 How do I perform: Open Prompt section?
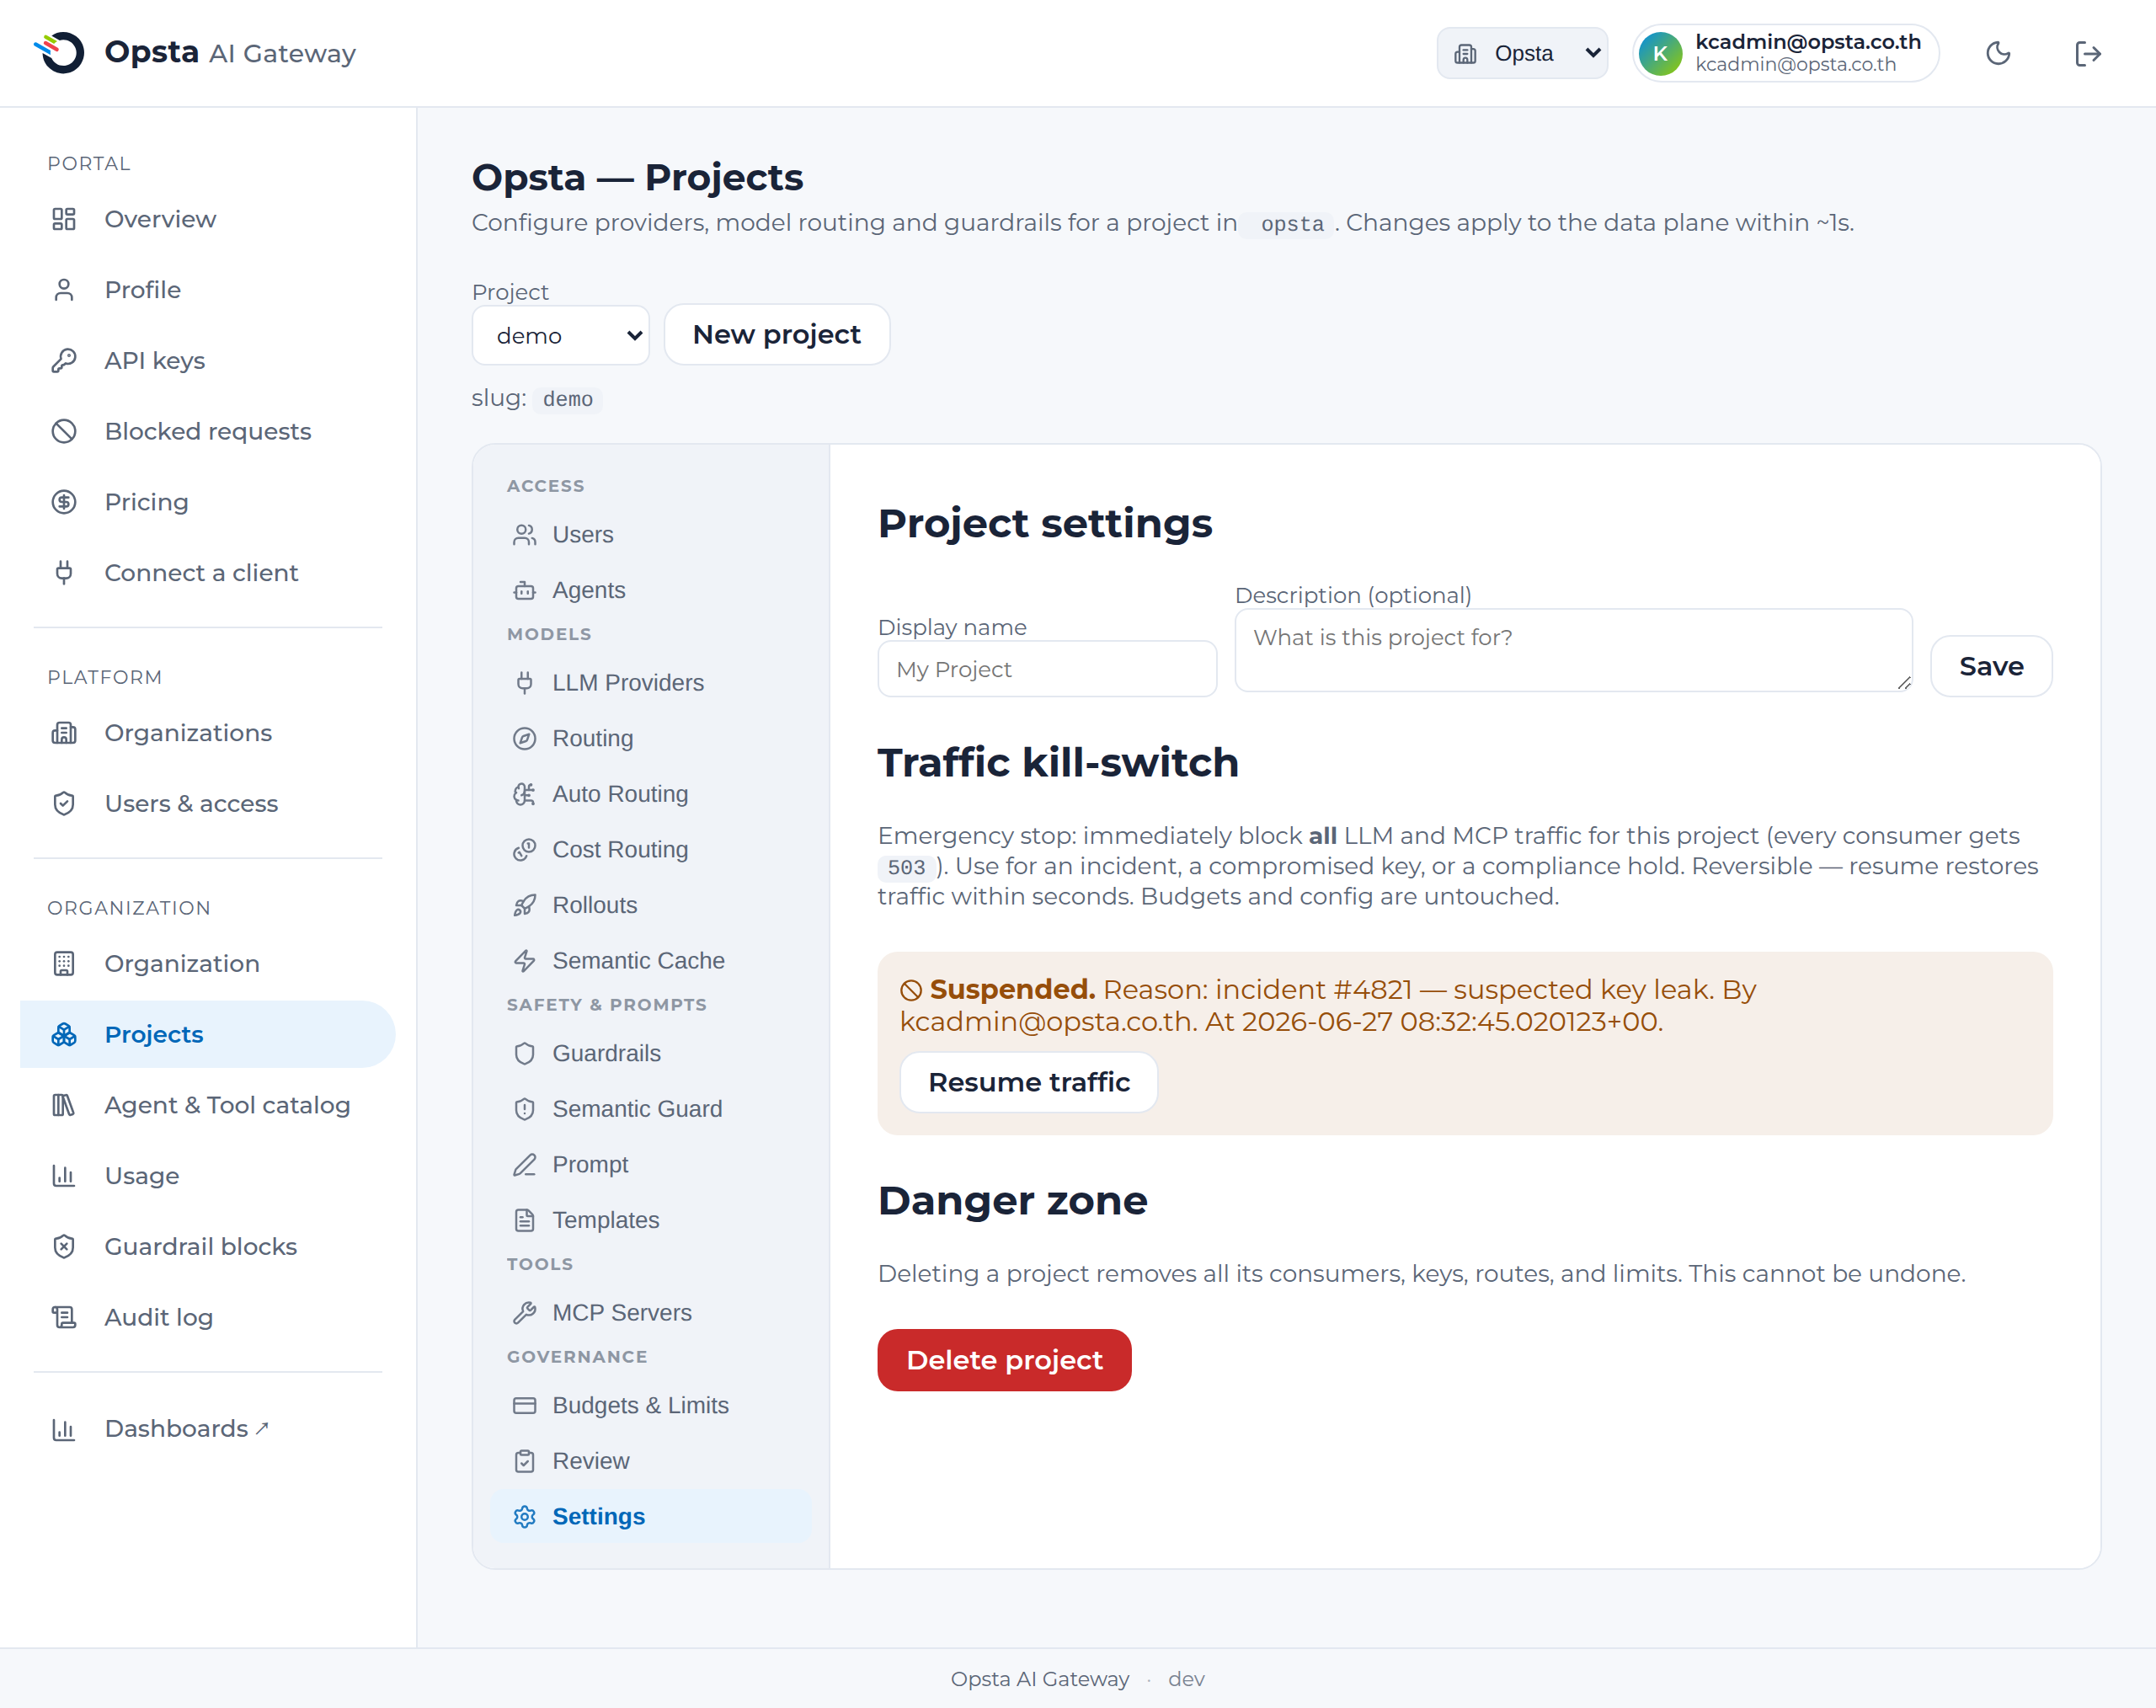650,1165
